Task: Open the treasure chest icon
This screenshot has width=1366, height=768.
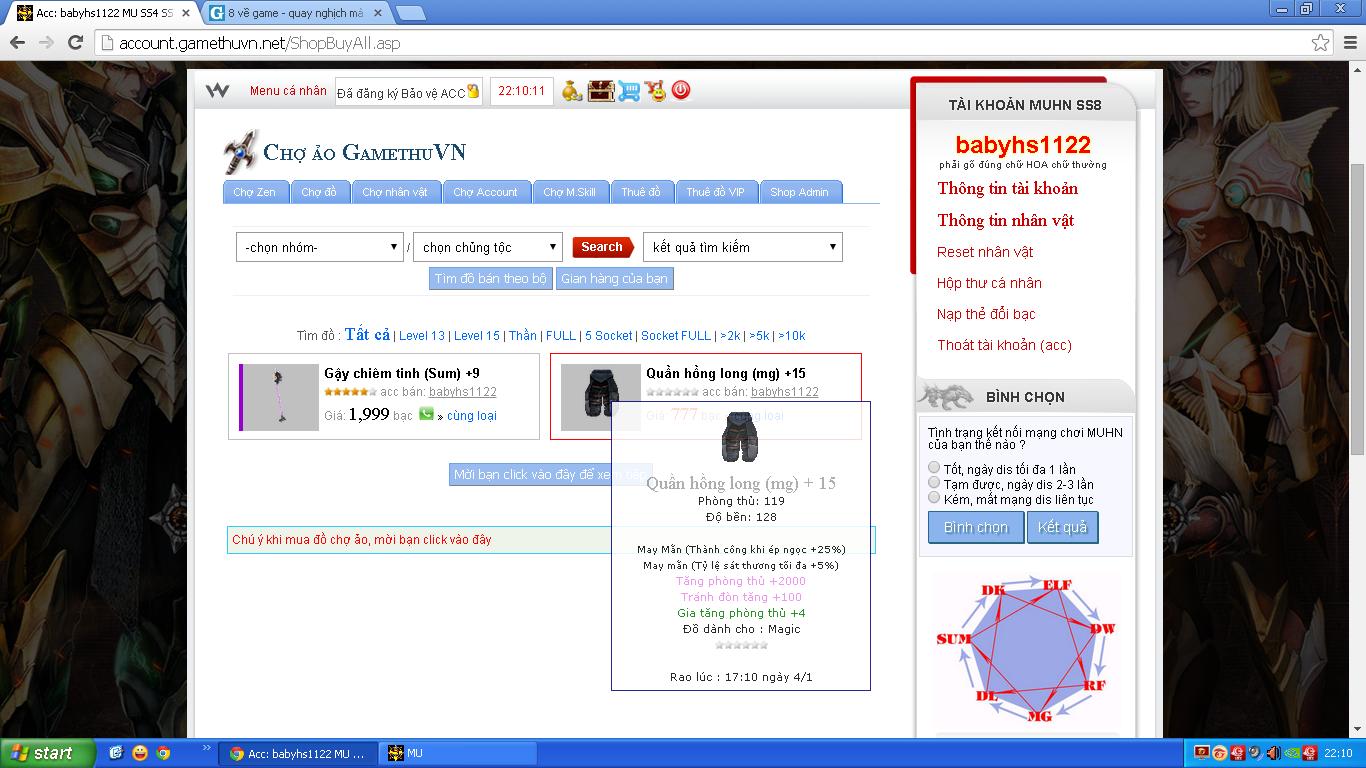Action: tap(600, 90)
